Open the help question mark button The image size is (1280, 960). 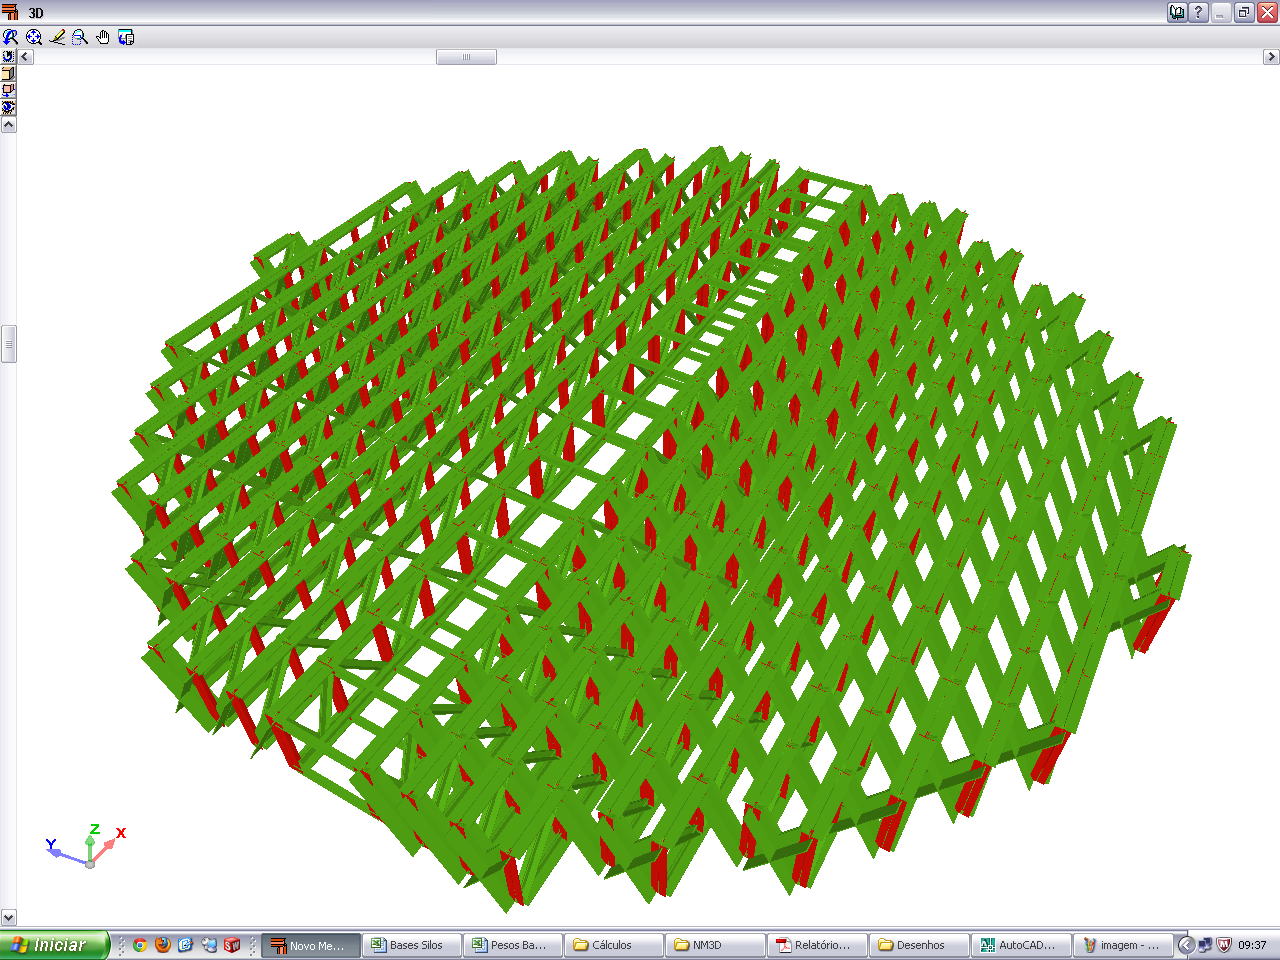click(x=1198, y=13)
